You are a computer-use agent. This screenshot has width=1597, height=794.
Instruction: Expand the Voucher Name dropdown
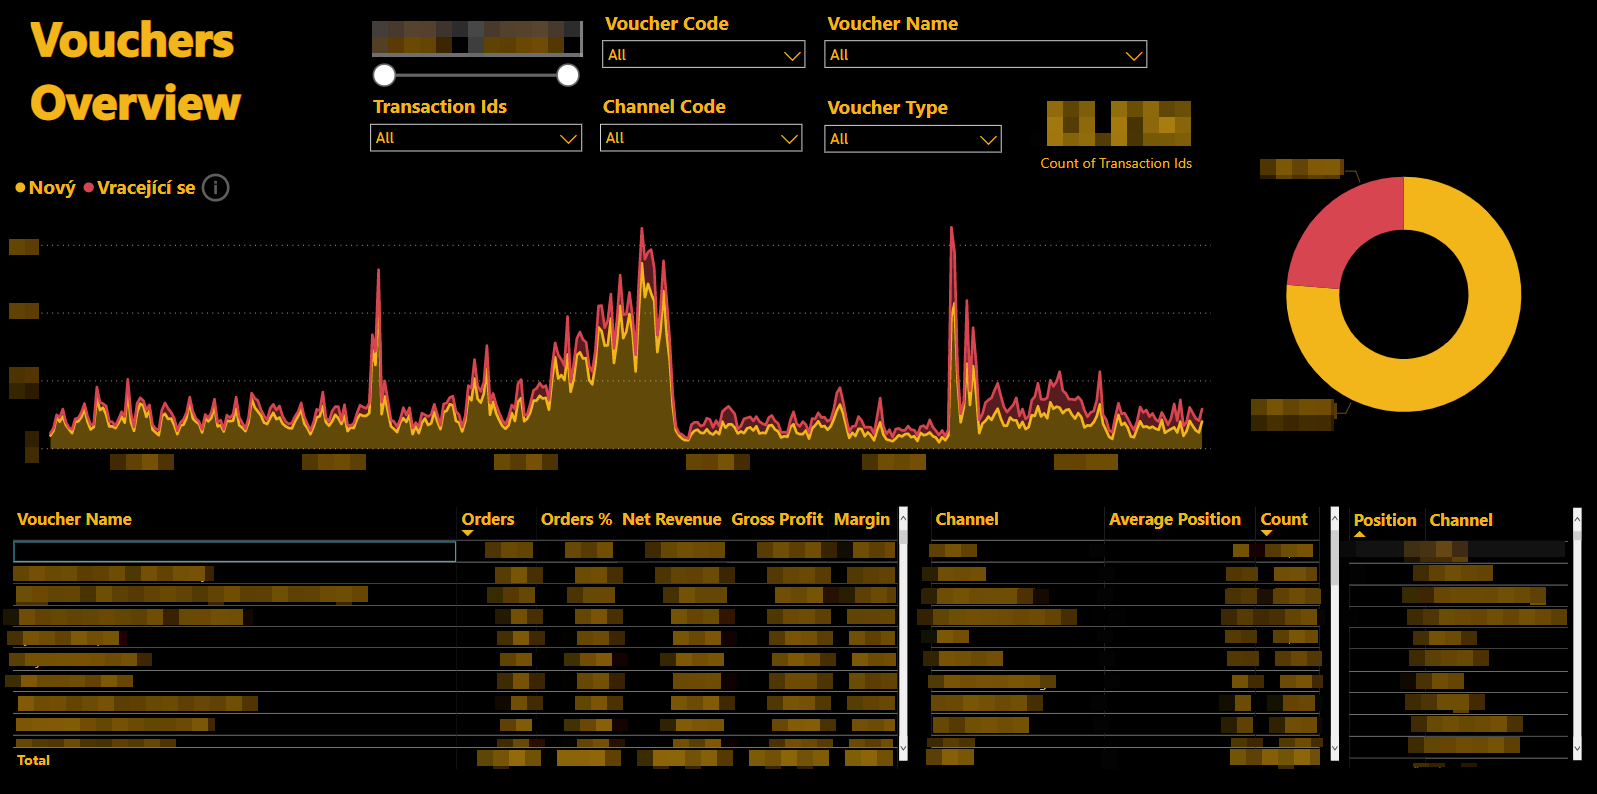(985, 55)
